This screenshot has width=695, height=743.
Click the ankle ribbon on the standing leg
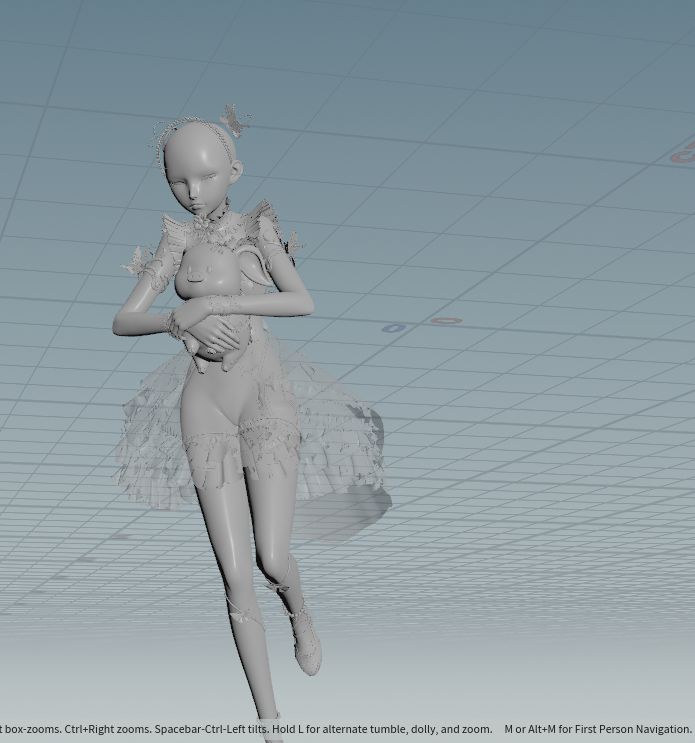tap(246, 617)
